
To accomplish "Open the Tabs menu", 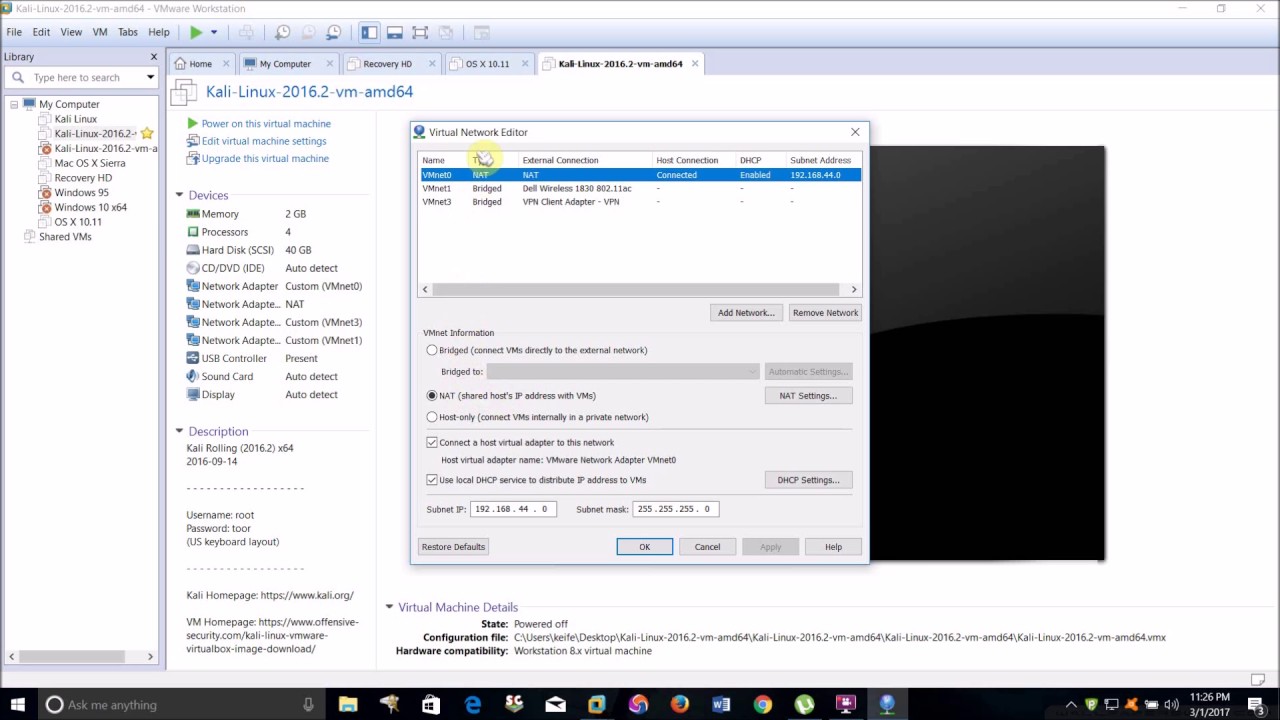I will point(128,32).
